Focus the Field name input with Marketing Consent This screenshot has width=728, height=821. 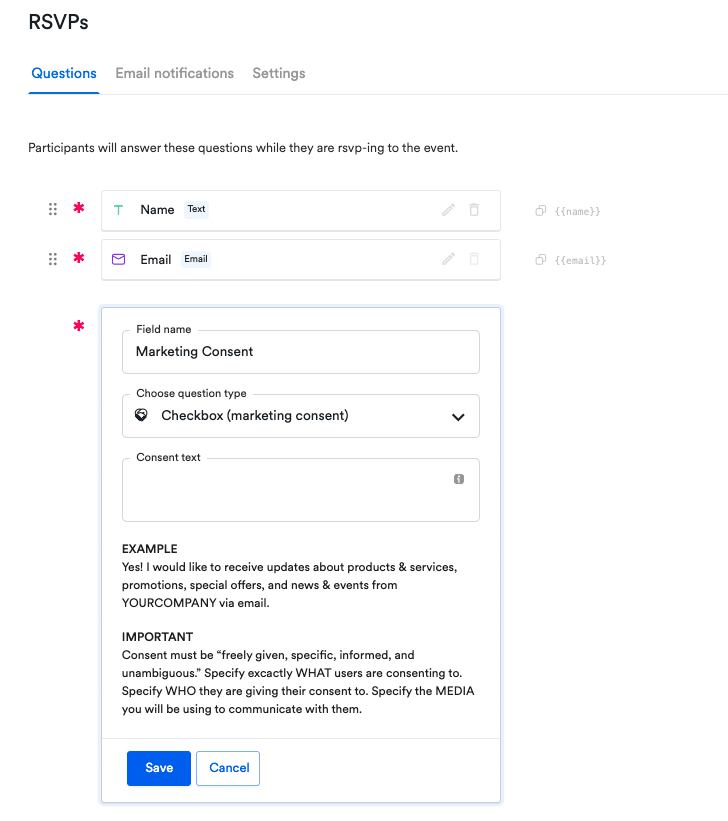301,352
